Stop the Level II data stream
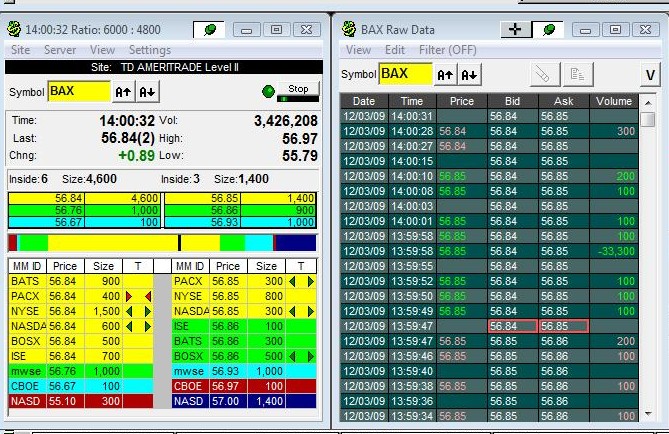The width and height of the screenshot is (669, 434). pos(298,89)
